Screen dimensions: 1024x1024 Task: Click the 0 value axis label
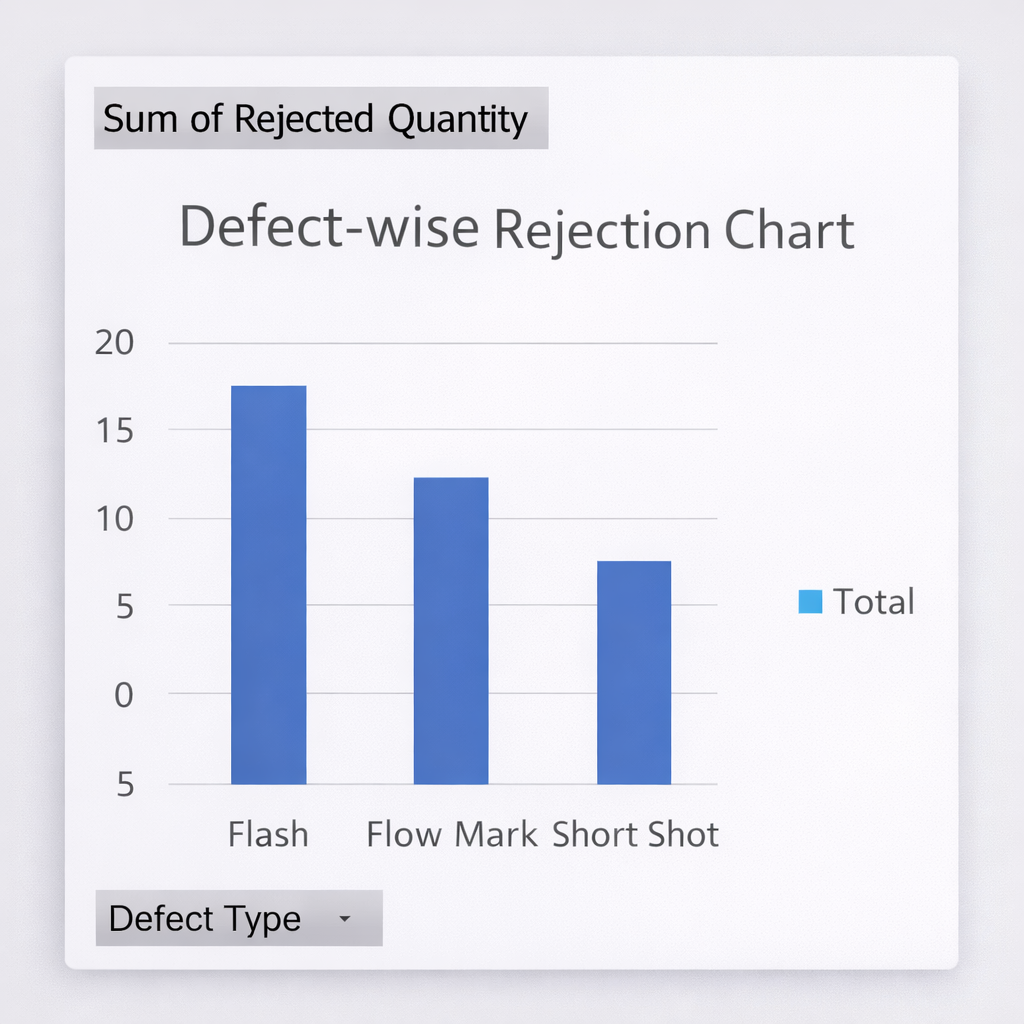point(123,694)
